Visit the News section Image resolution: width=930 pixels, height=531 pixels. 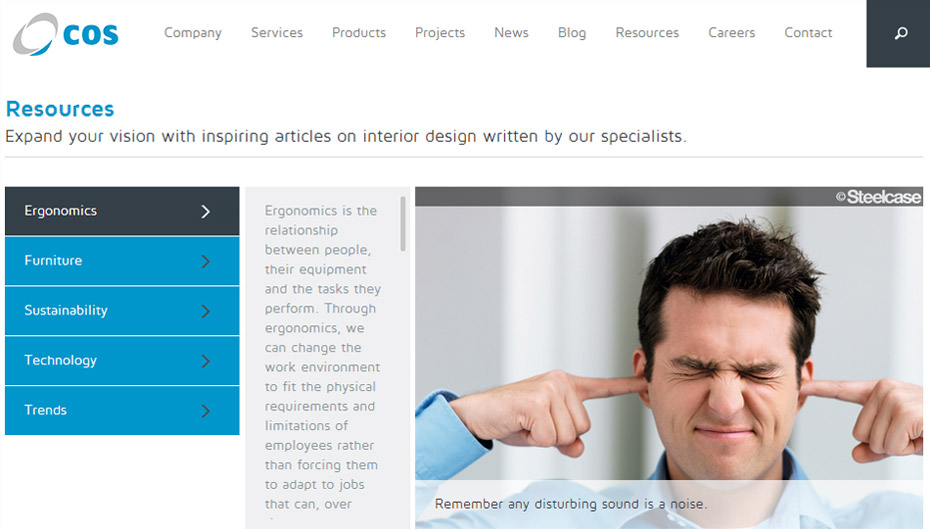tap(511, 33)
